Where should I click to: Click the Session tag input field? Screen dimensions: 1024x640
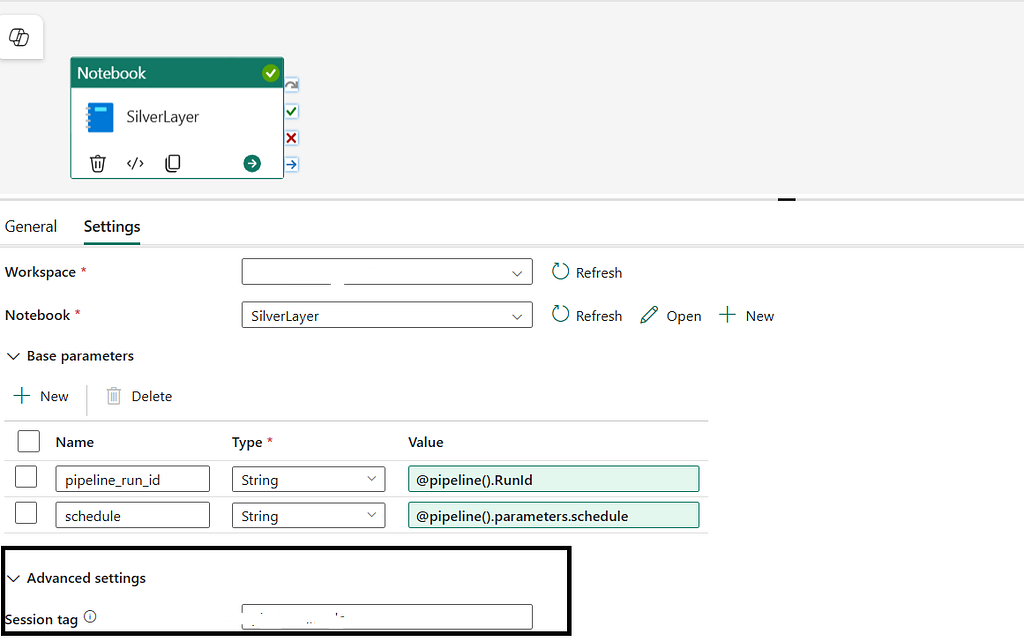387,617
